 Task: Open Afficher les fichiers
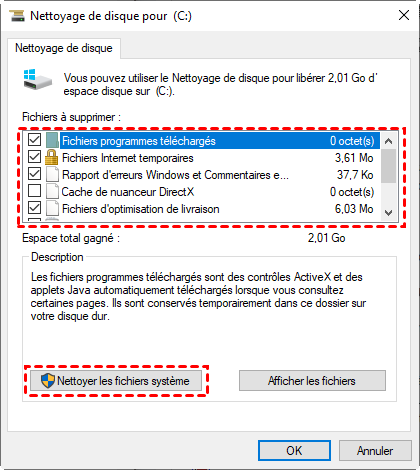[312, 381]
